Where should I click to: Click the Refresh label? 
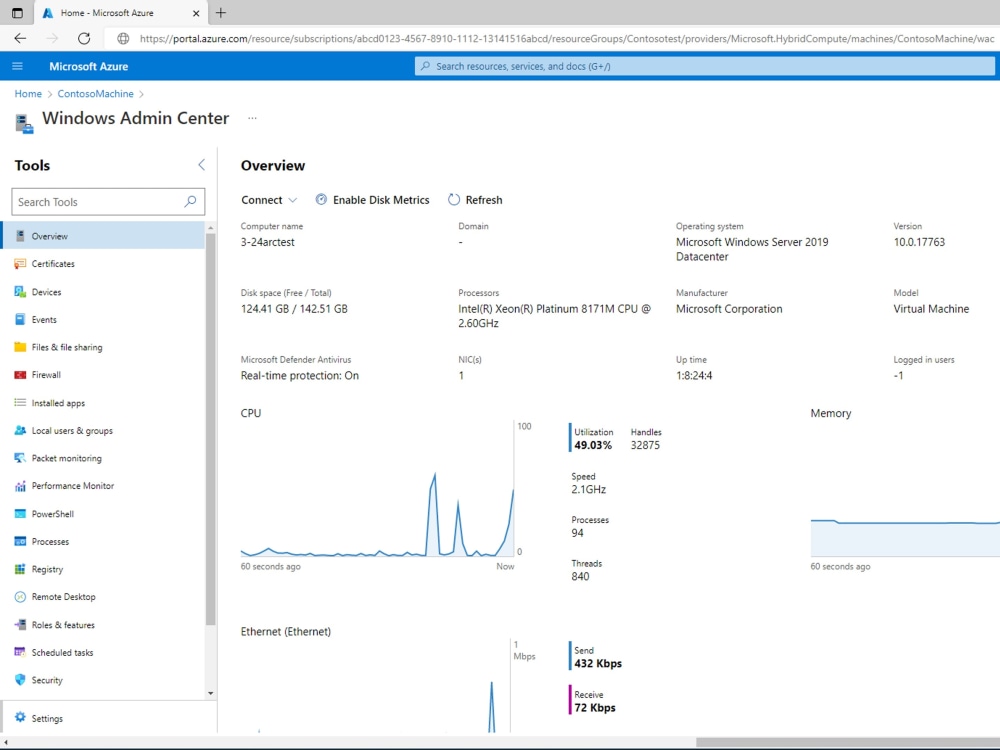[x=483, y=200]
